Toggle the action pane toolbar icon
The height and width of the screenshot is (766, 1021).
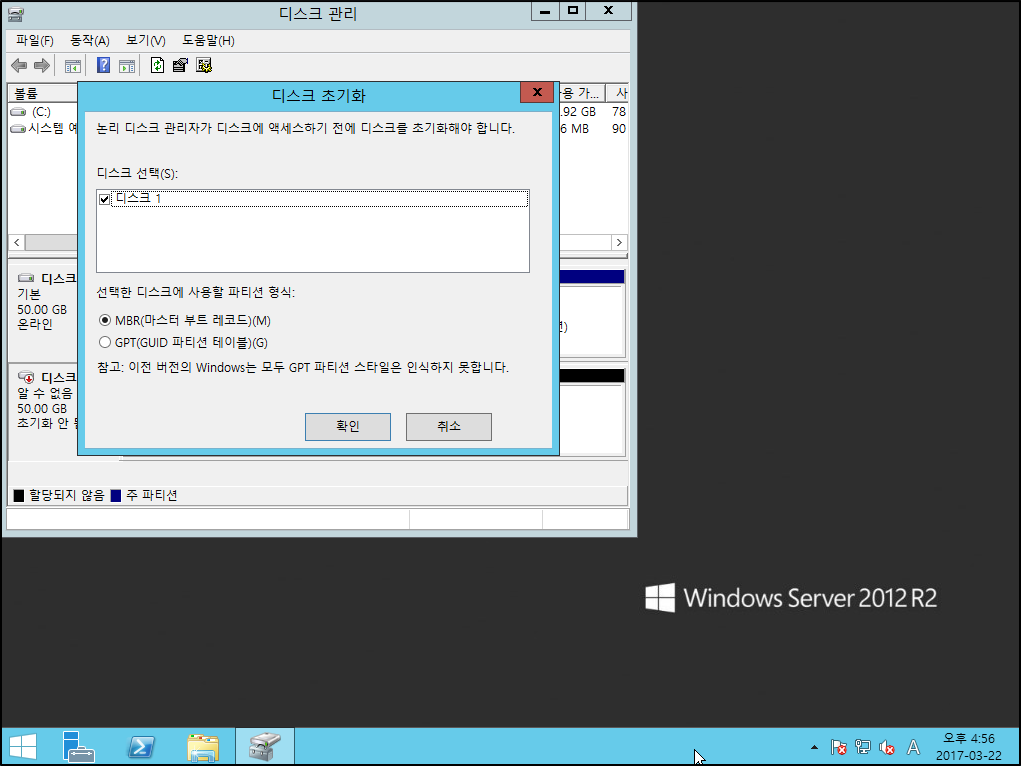pyautogui.click(x=127, y=66)
